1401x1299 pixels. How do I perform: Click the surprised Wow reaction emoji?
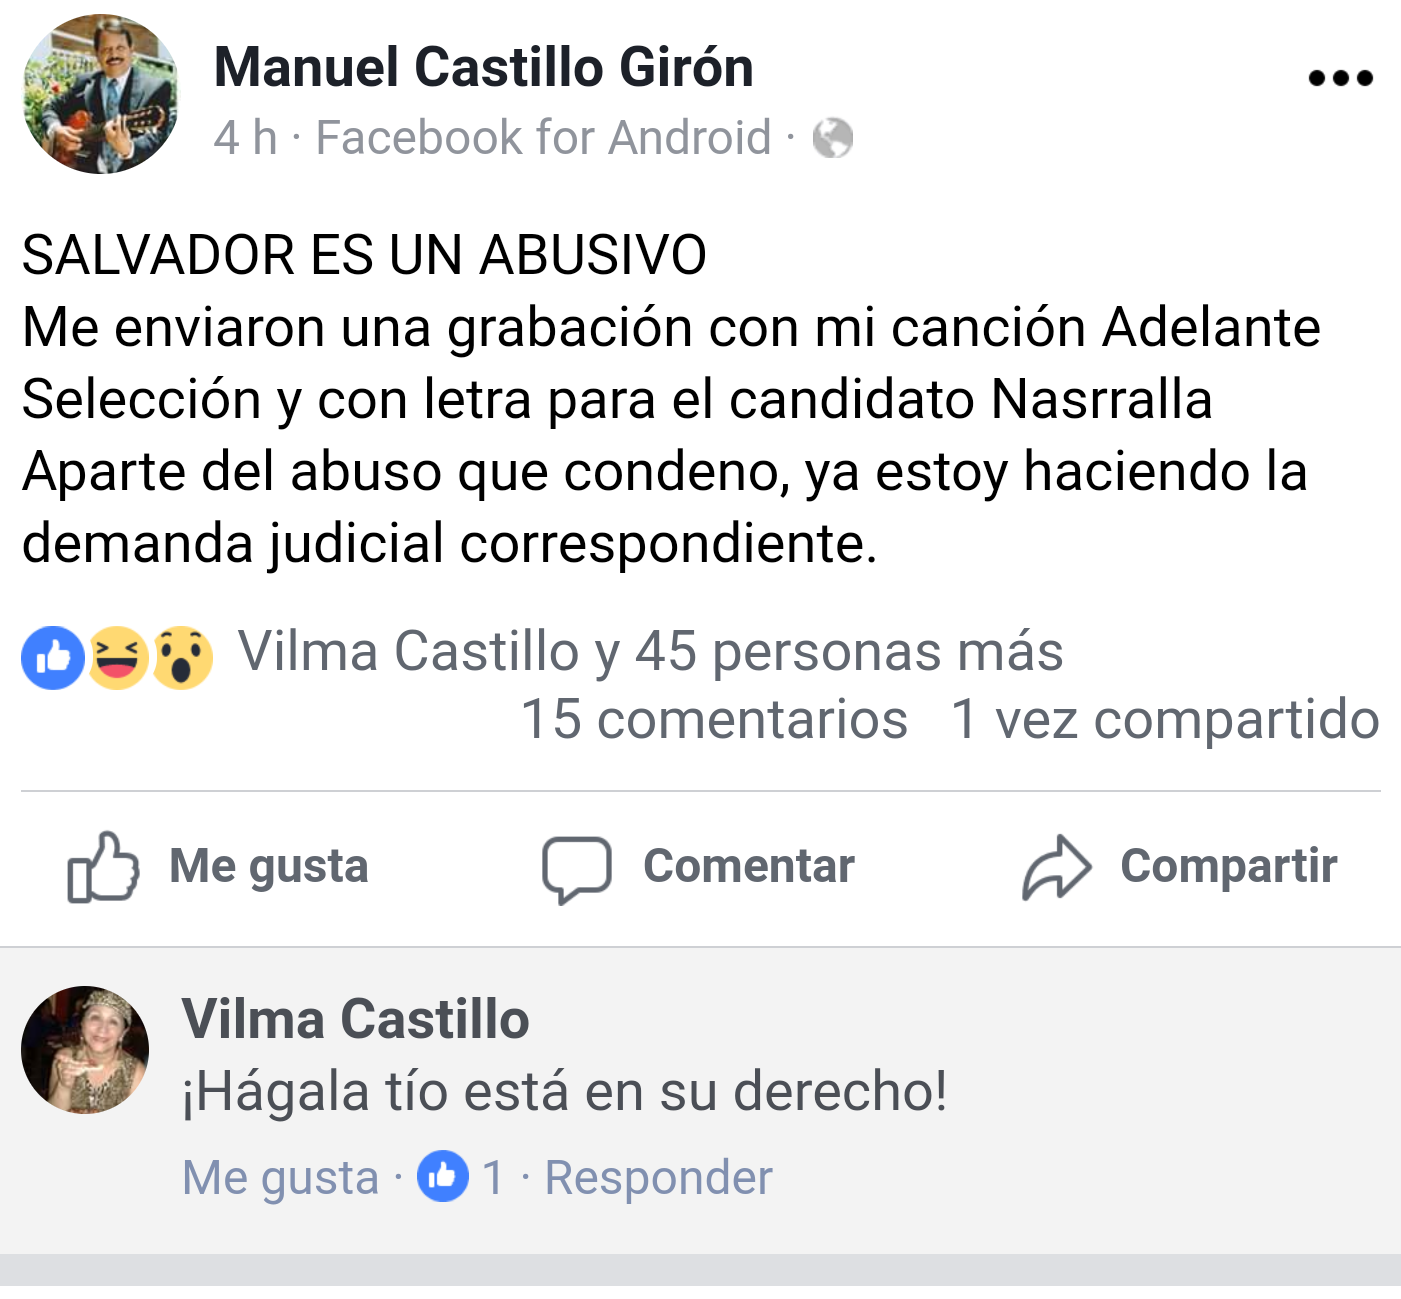(182, 657)
